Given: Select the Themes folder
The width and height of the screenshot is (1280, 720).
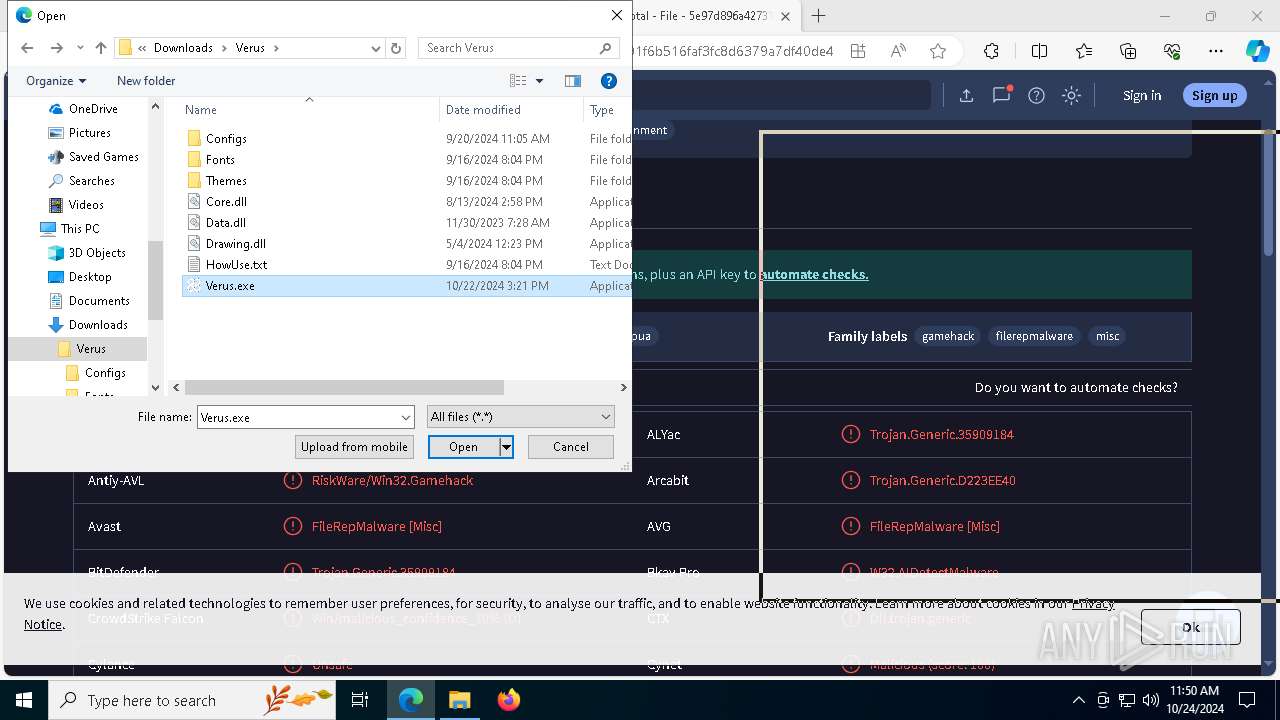Looking at the screenshot, I should 226,181.
